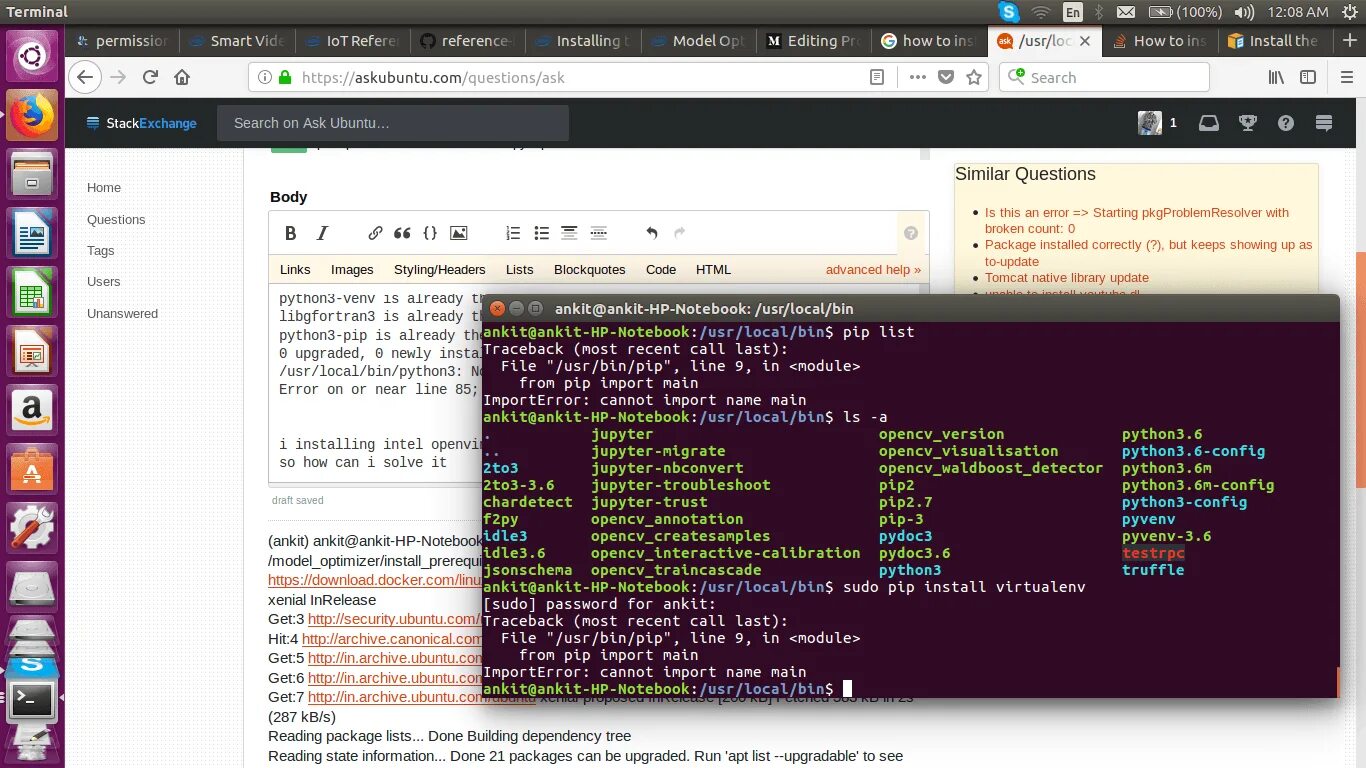The height and width of the screenshot is (768, 1366).
Task: Open the "advanced help »" link
Action: [x=873, y=270]
